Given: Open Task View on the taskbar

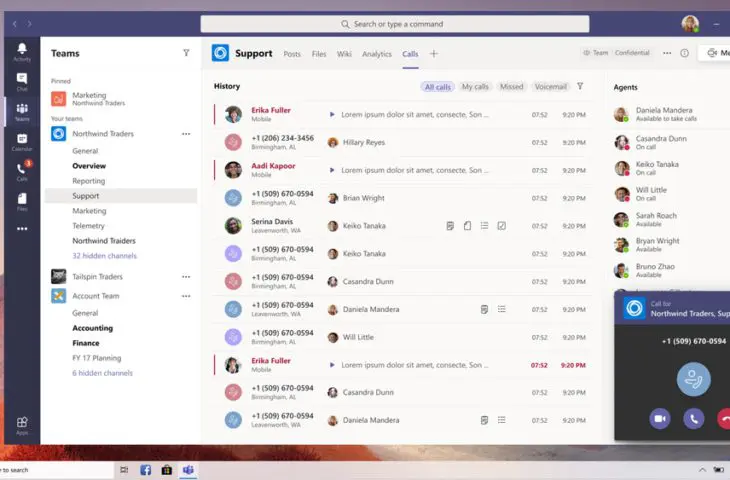Looking at the screenshot, I should tap(124, 470).
